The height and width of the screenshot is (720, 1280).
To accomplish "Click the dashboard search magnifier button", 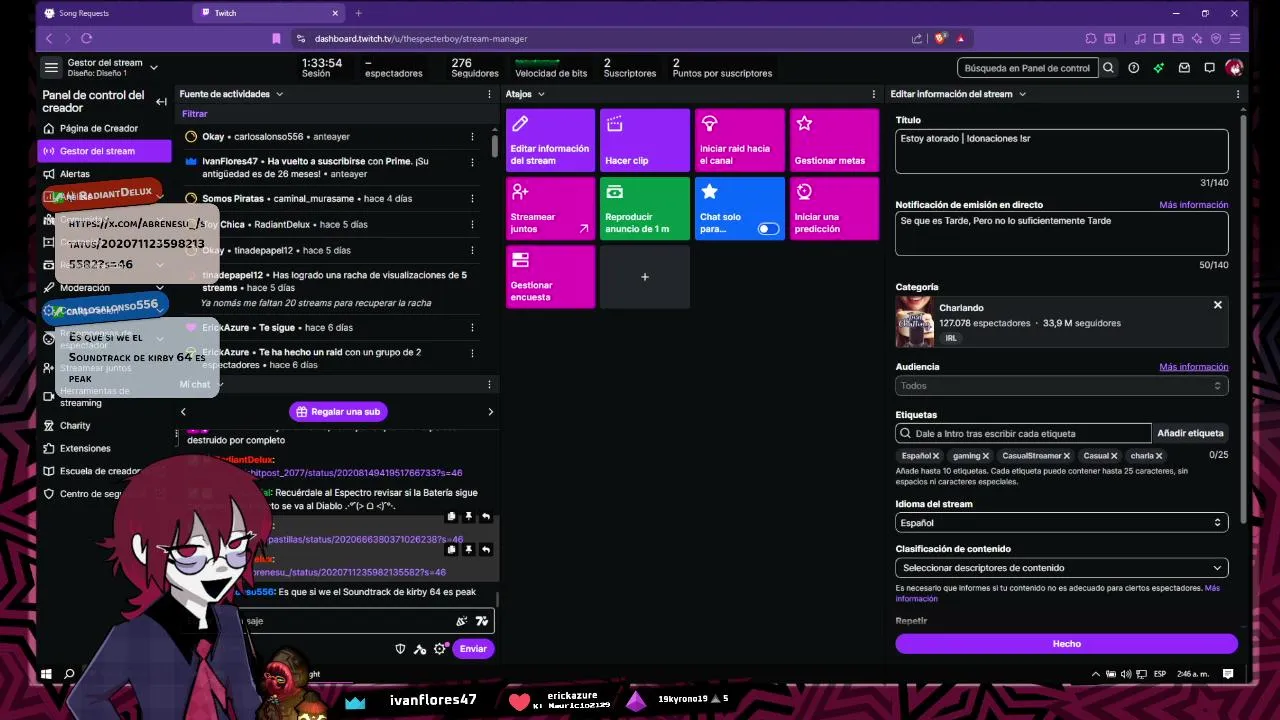I will (x=1108, y=68).
